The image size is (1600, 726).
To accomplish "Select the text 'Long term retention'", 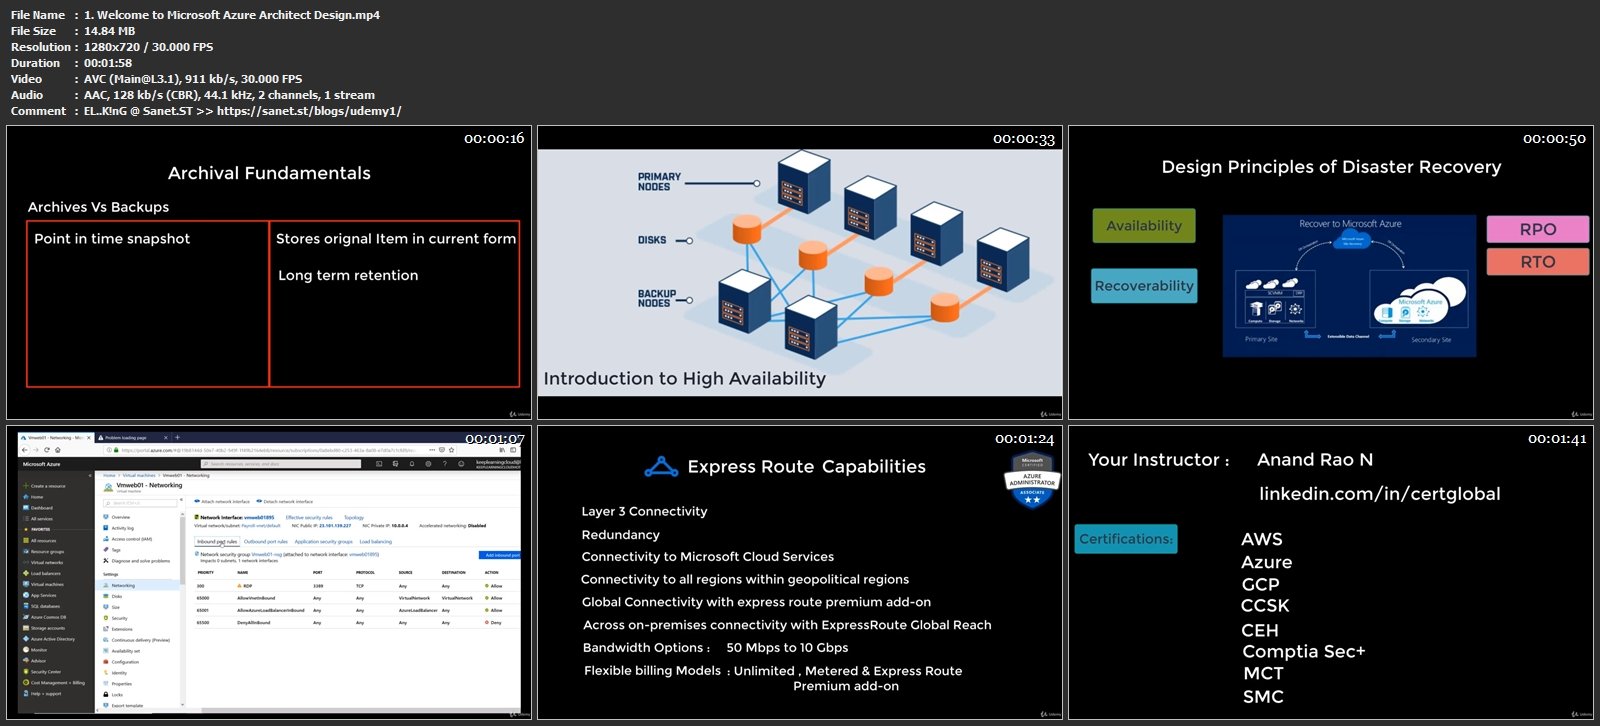I will pyautogui.click(x=348, y=276).
